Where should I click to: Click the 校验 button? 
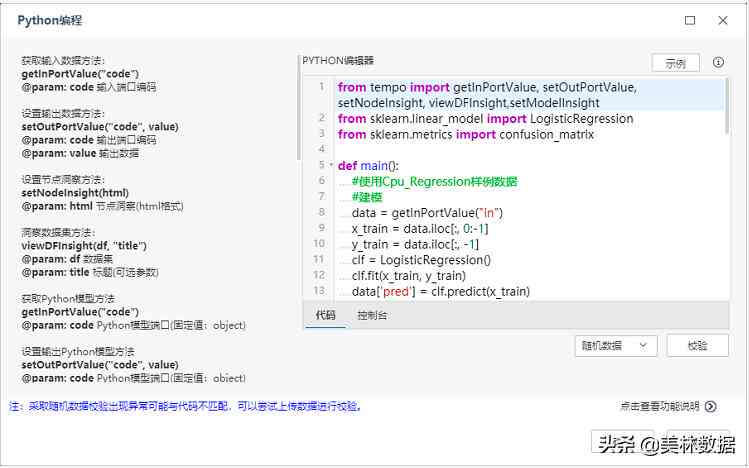point(697,346)
